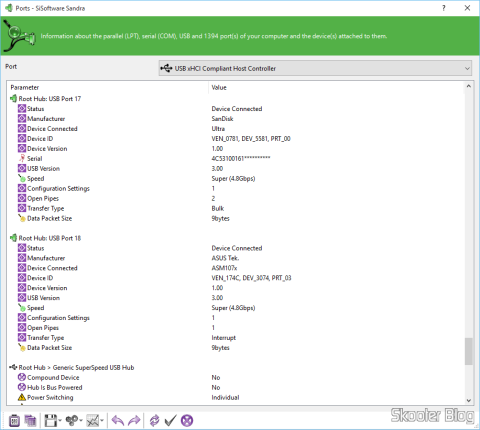
Task: Click the Sandra ports banner icon
Action: 19,36
